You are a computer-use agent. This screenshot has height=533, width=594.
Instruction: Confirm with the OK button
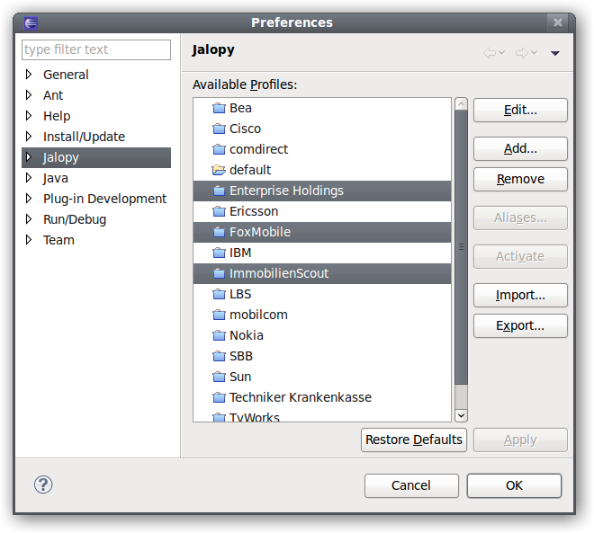pyautogui.click(x=514, y=486)
